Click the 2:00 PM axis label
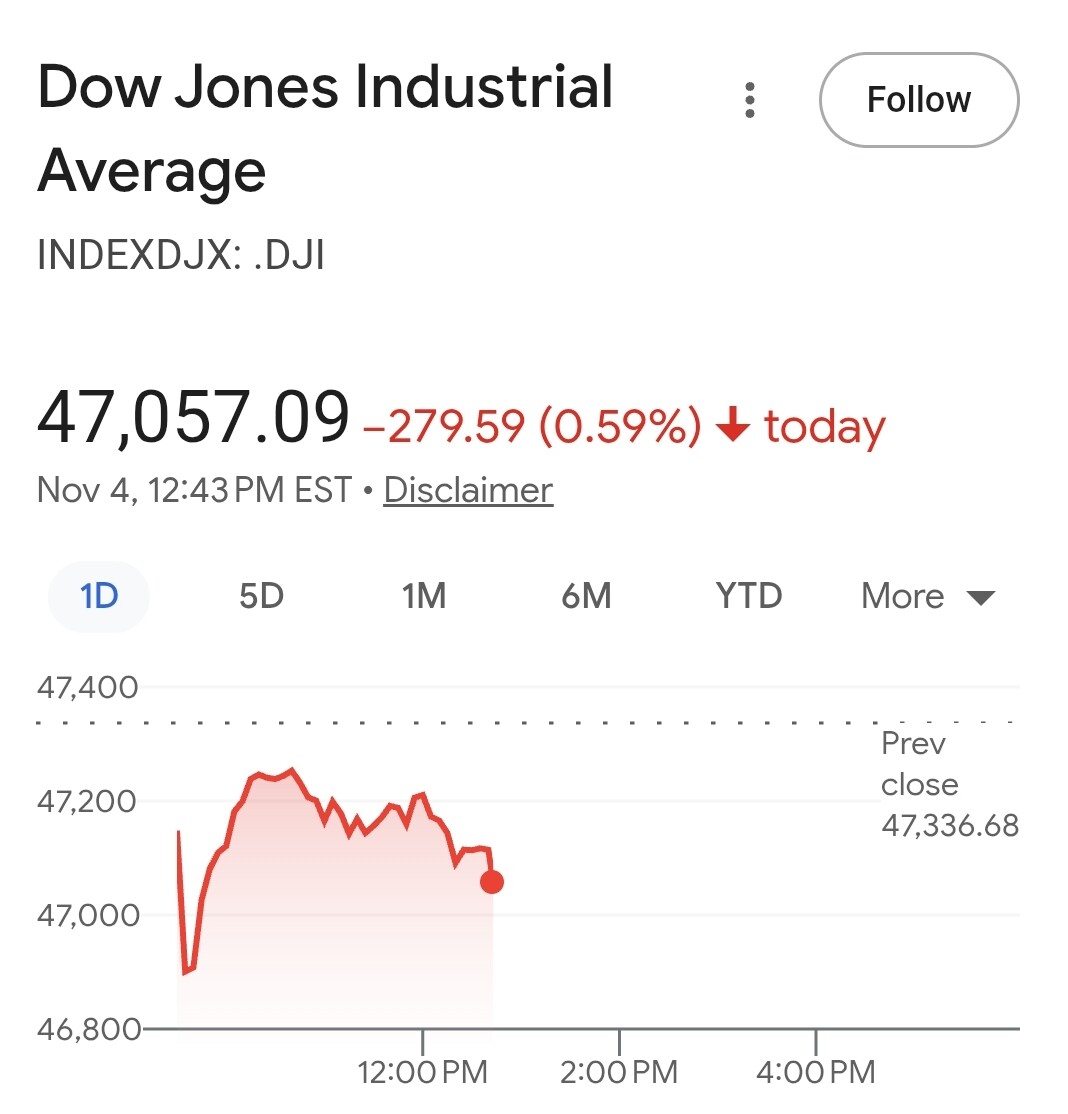 click(x=619, y=1073)
